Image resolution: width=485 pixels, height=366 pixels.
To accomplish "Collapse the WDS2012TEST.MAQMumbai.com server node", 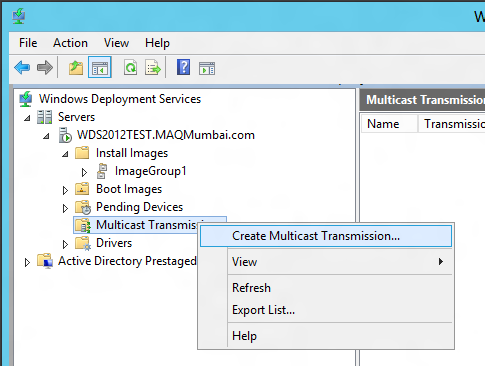I will coord(46,136).
